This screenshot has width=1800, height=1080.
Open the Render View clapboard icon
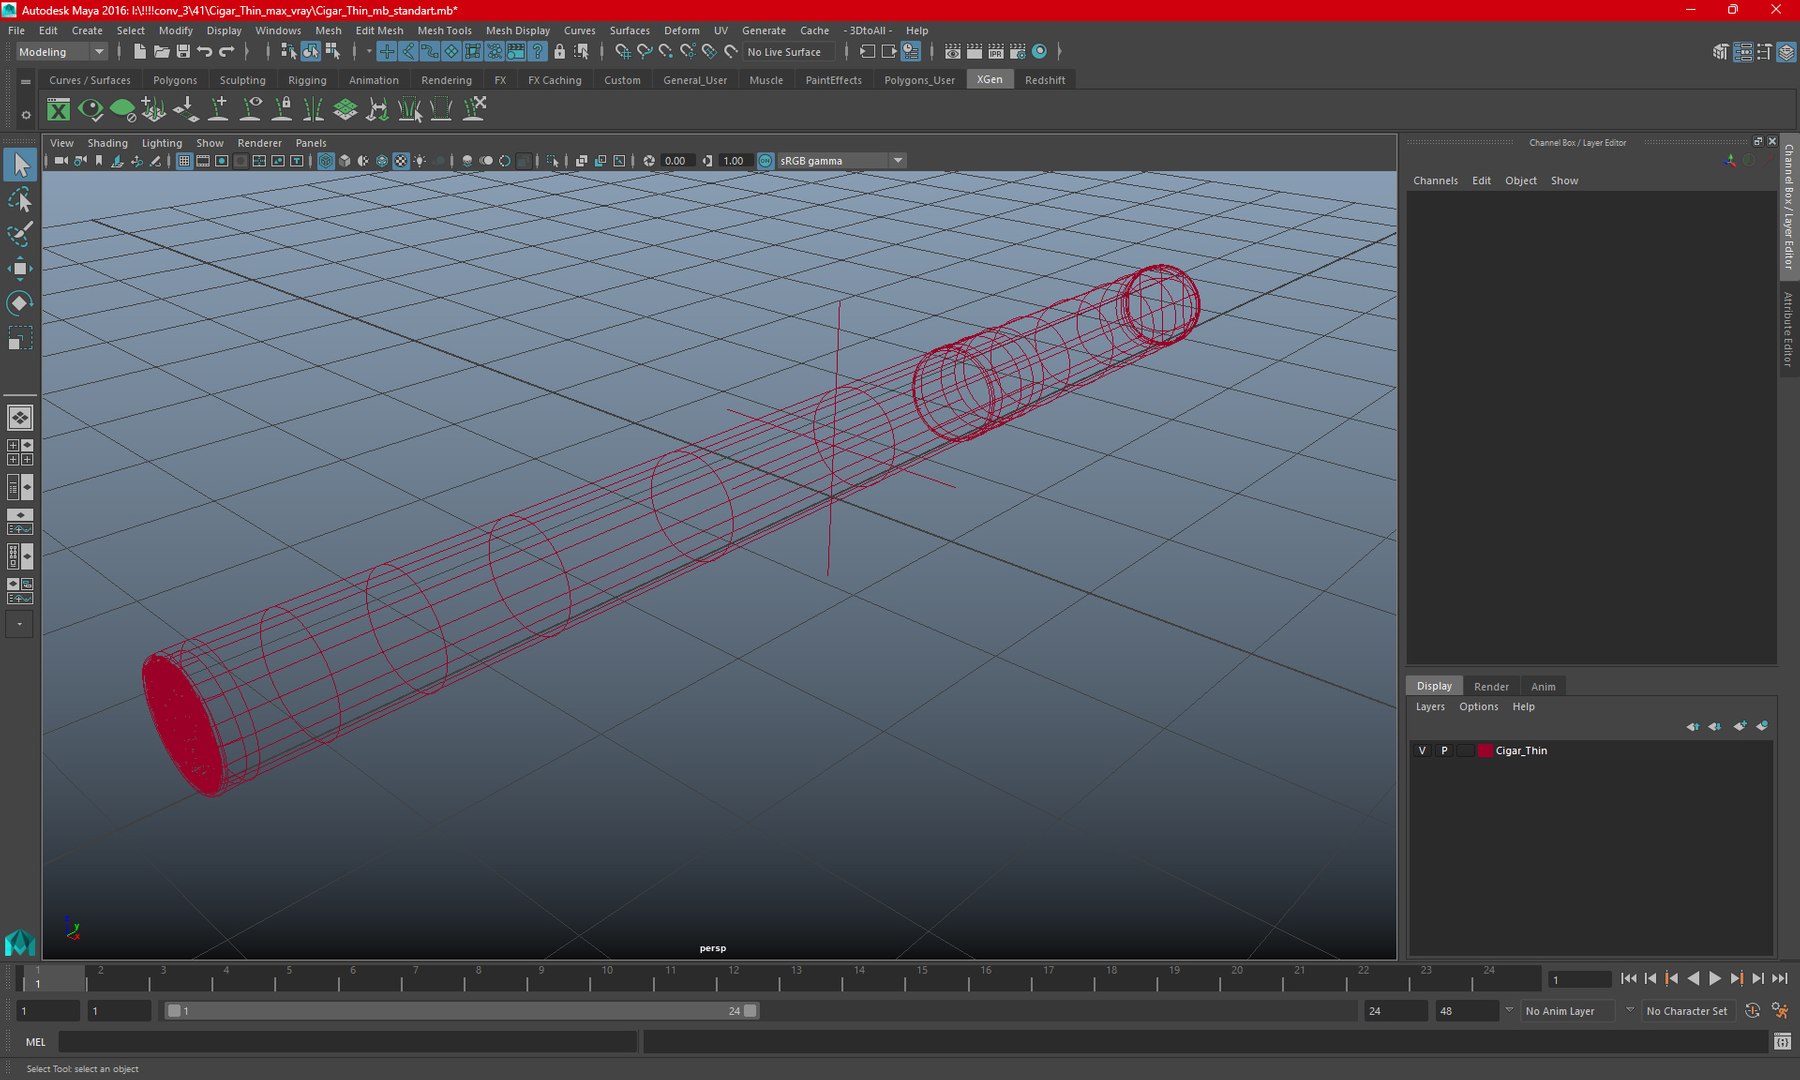pos(953,51)
